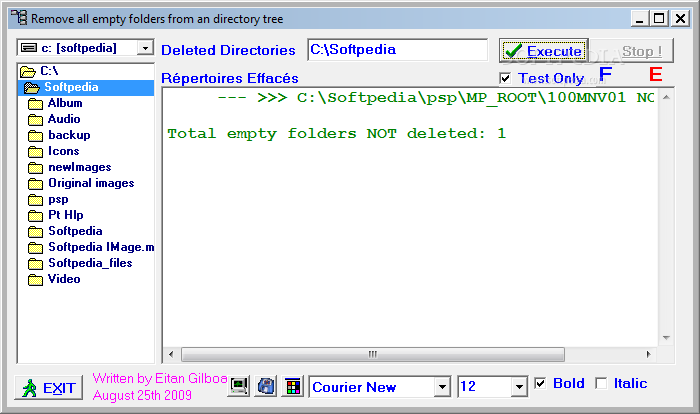The height and width of the screenshot is (414, 700).
Task: Select the Softpedia IMage.m folder
Action: [x=91, y=247]
